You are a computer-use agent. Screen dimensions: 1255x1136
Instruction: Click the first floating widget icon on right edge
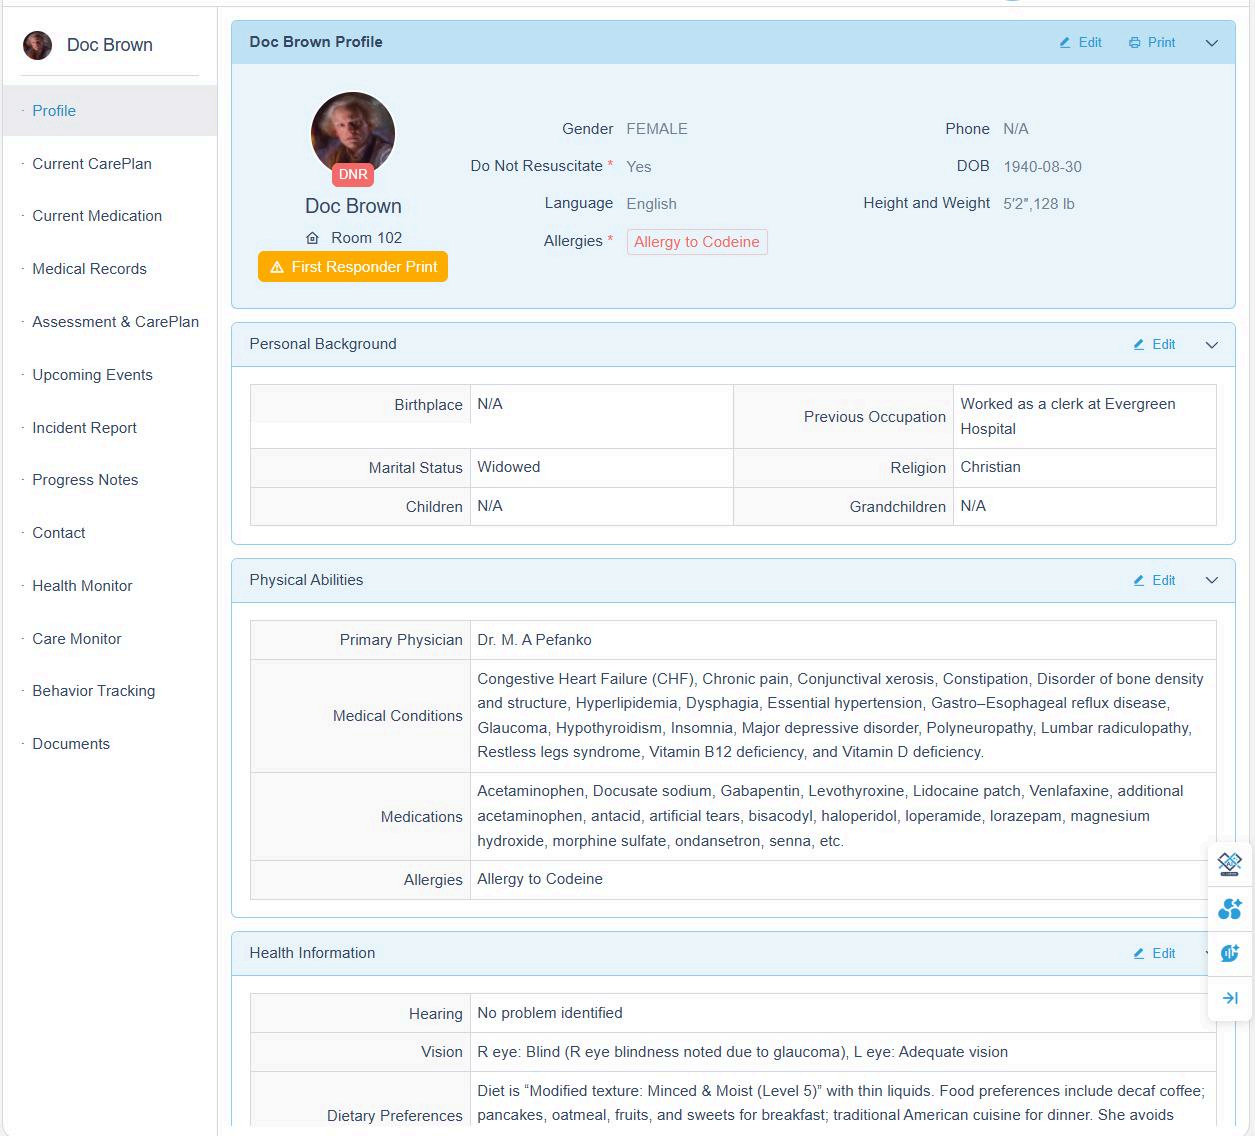point(1229,862)
